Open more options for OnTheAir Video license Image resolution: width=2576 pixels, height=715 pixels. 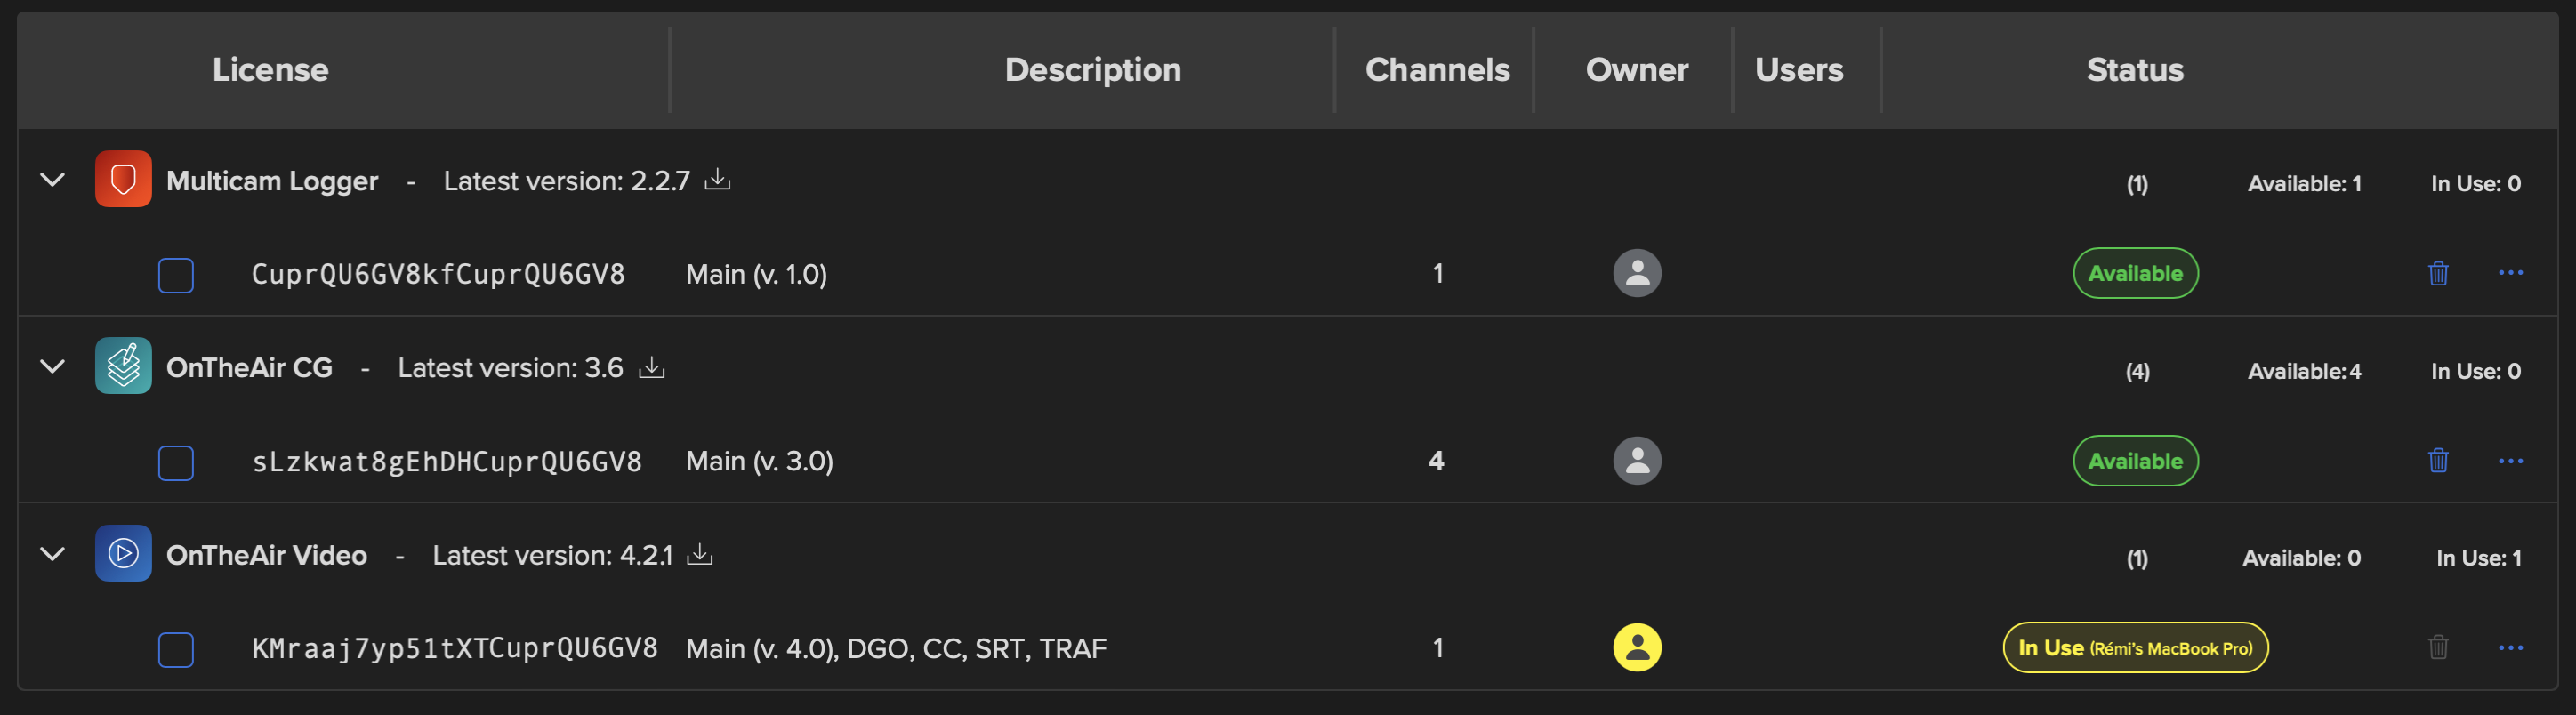click(2510, 647)
